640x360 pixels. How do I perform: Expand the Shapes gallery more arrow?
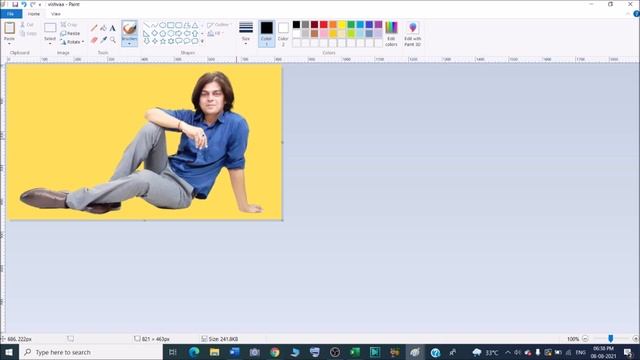coord(202,41)
